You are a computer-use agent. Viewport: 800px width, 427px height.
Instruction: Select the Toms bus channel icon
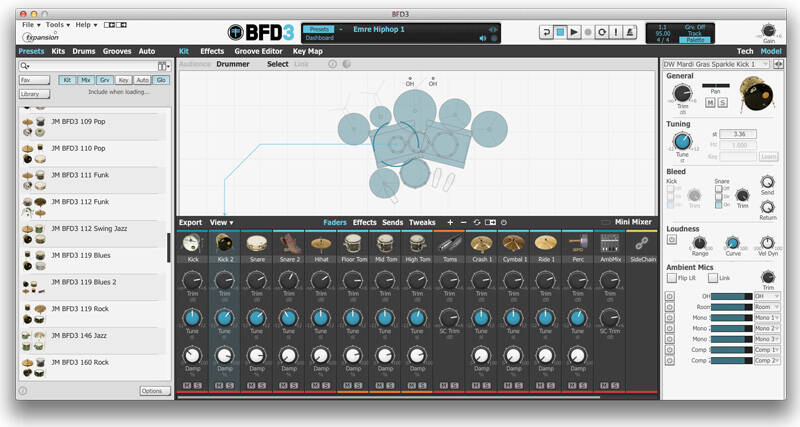[449, 243]
